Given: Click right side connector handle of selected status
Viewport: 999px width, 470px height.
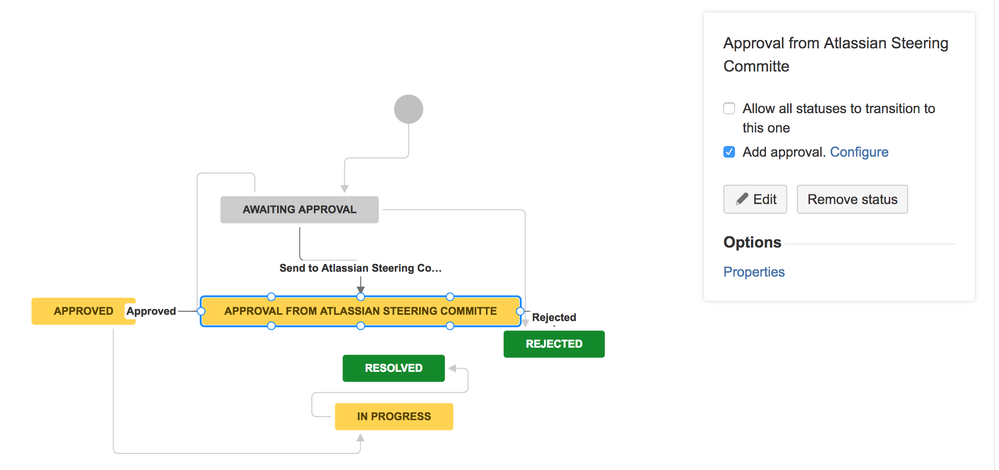Looking at the screenshot, I should tap(521, 311).
